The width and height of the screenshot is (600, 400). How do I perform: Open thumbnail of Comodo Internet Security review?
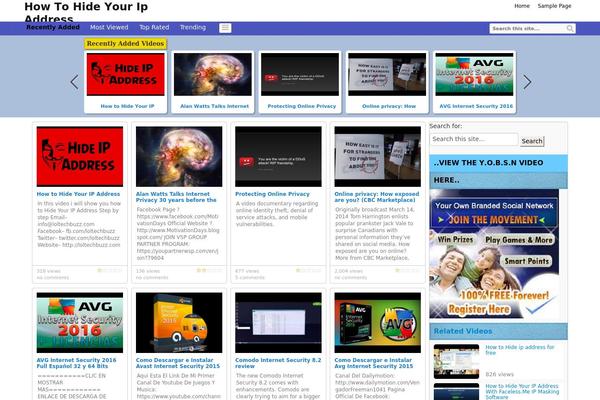pyautogui.click(x=278, y=323)
